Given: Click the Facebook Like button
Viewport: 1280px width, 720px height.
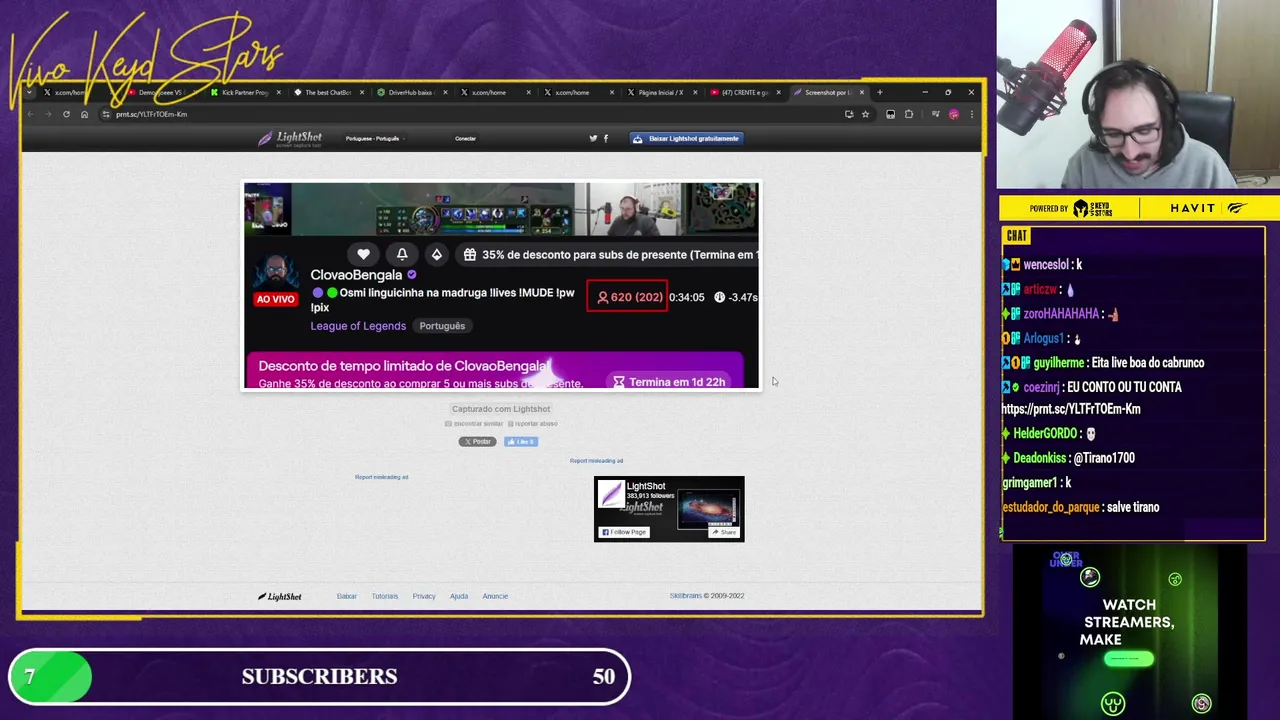Looking at the screenshot, I should click(520, 441).
